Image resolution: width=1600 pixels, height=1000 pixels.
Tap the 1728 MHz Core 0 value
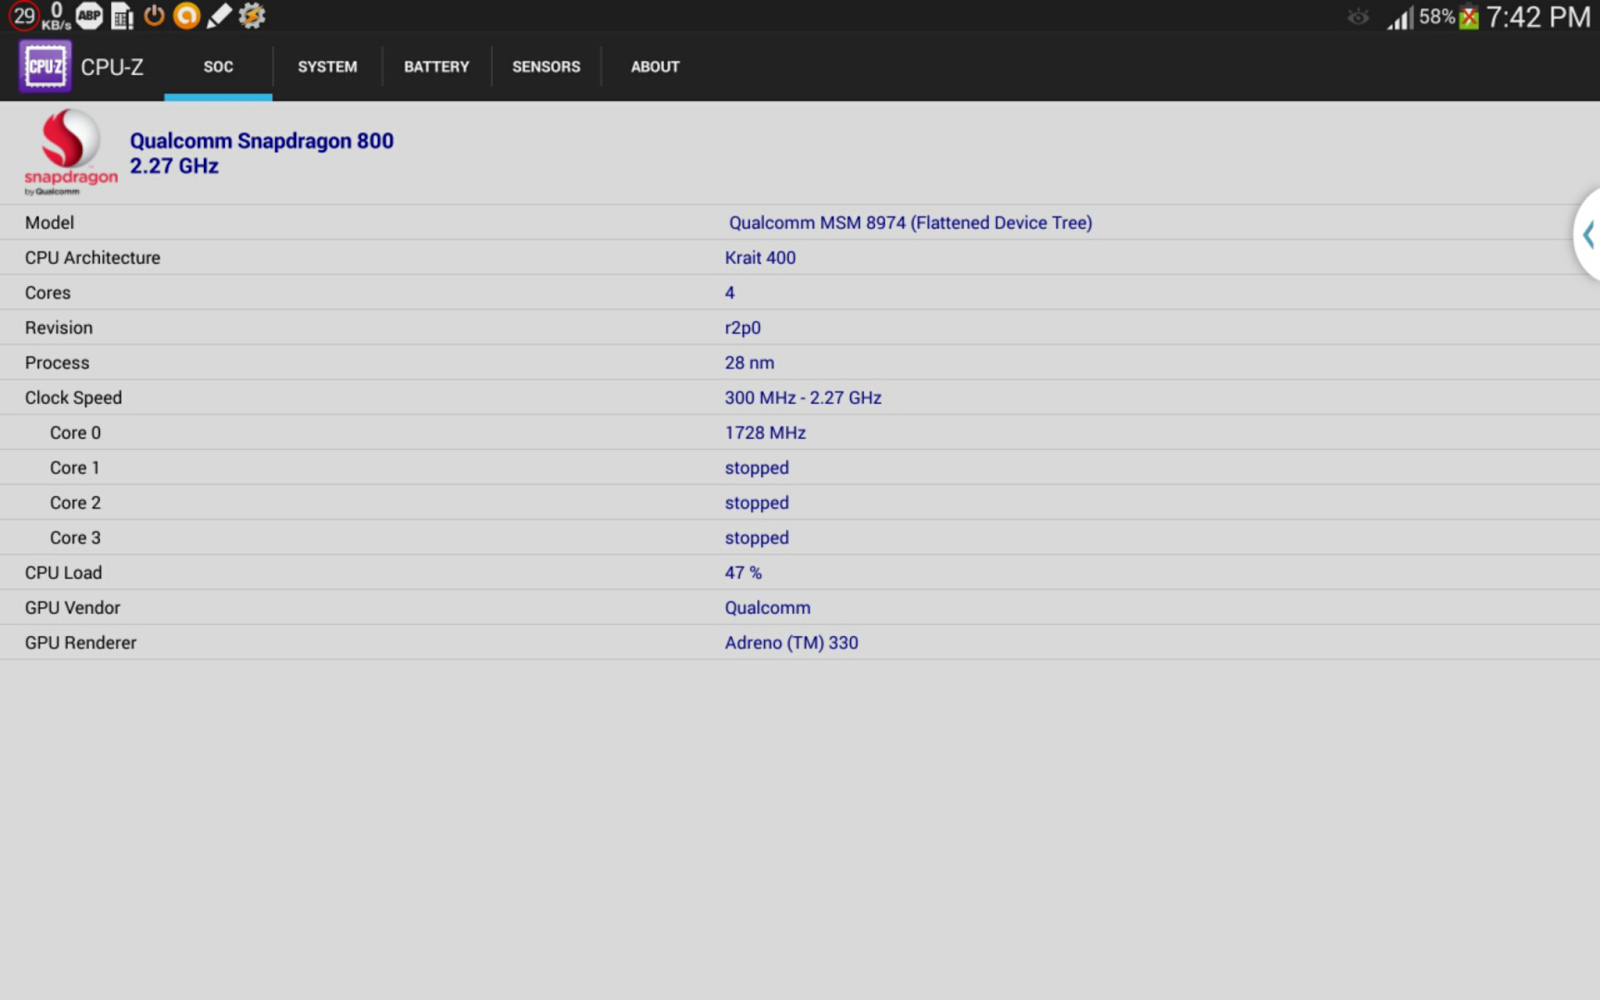point(765,433)
